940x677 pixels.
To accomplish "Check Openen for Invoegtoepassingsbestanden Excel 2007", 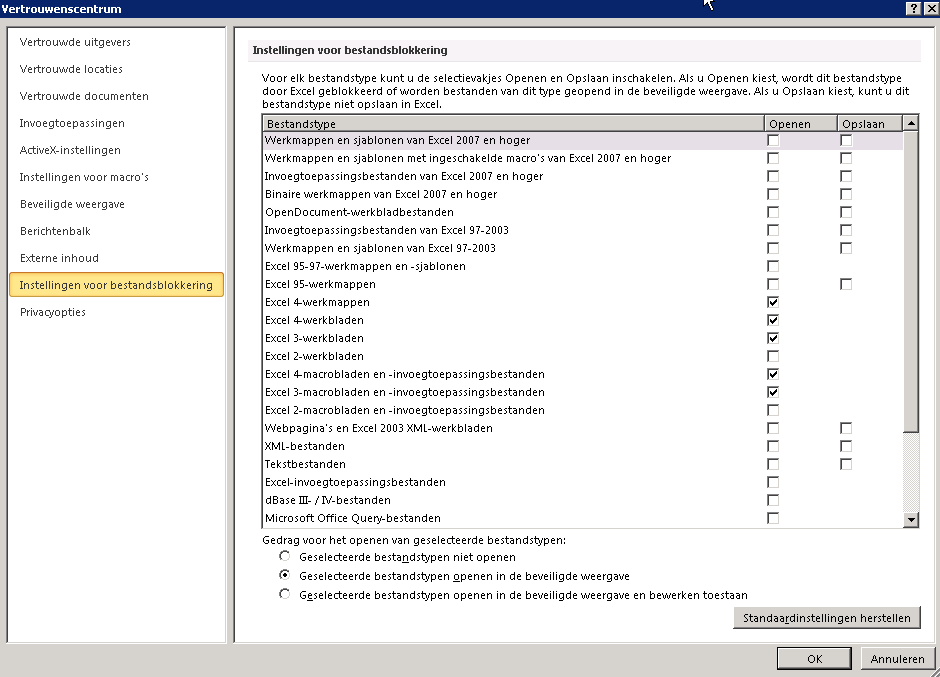I will 773,176.
